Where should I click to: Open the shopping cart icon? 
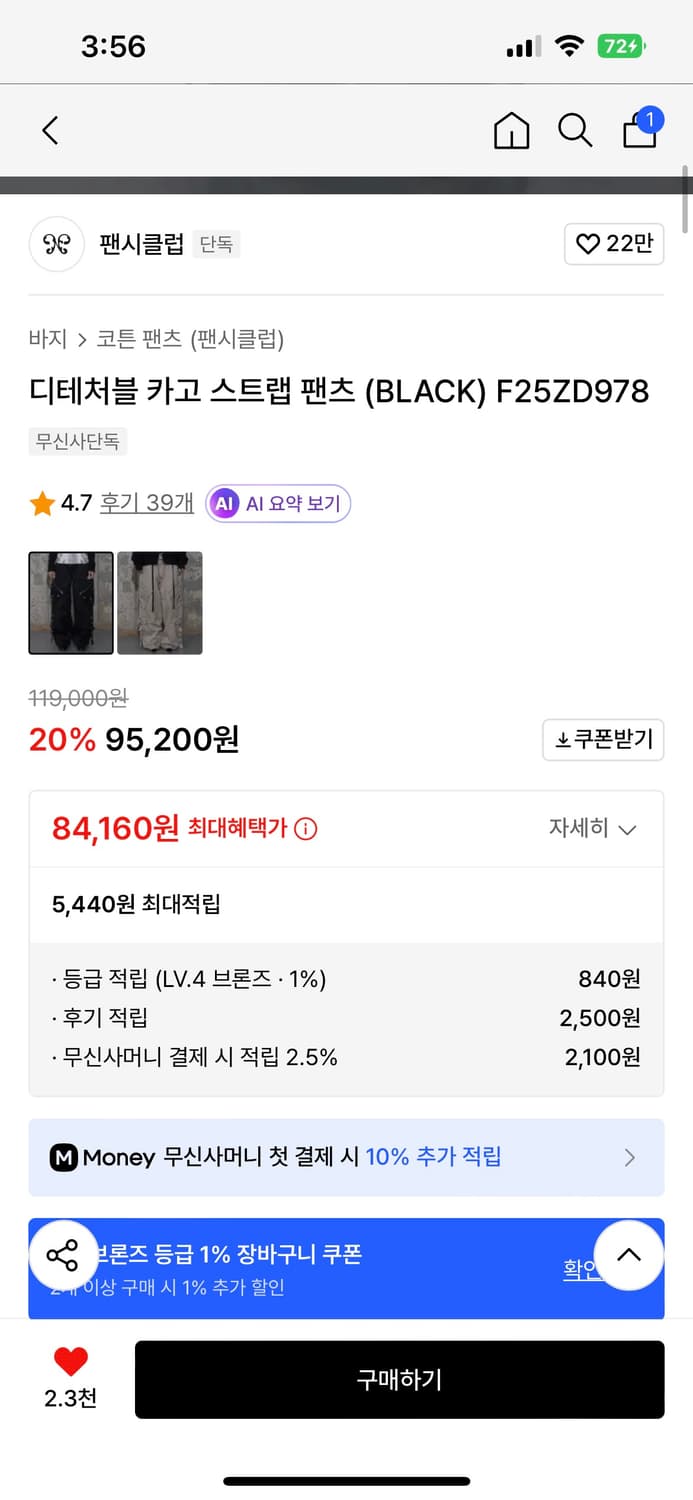click(639, 131)
